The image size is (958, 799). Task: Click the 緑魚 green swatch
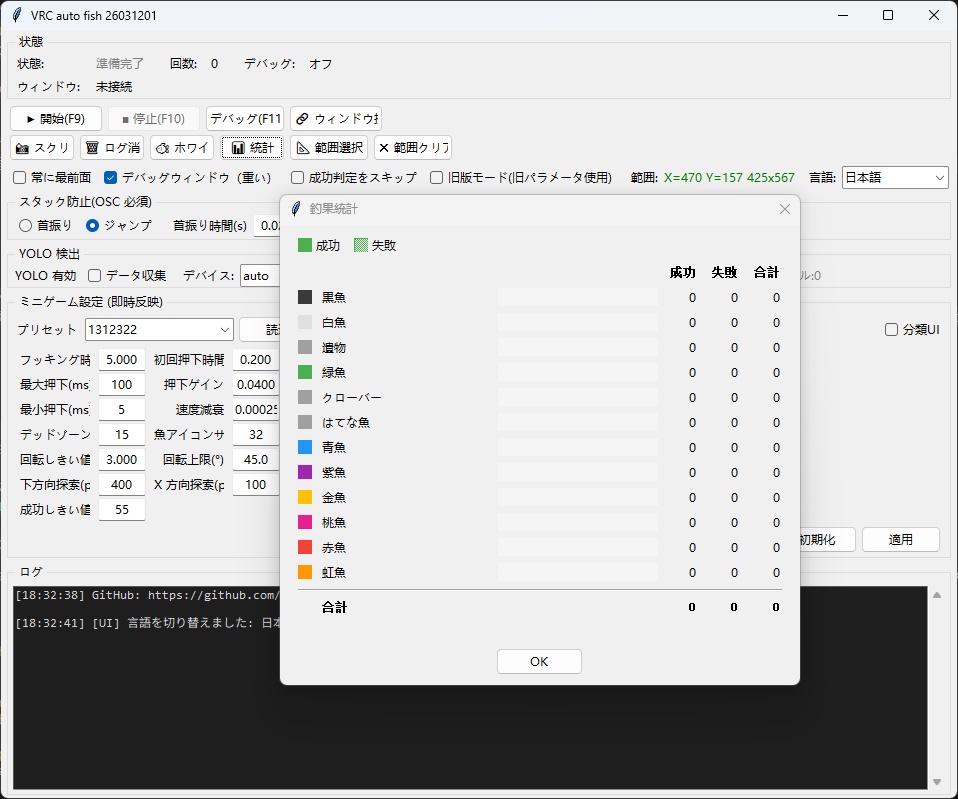[x=305, y=373]
